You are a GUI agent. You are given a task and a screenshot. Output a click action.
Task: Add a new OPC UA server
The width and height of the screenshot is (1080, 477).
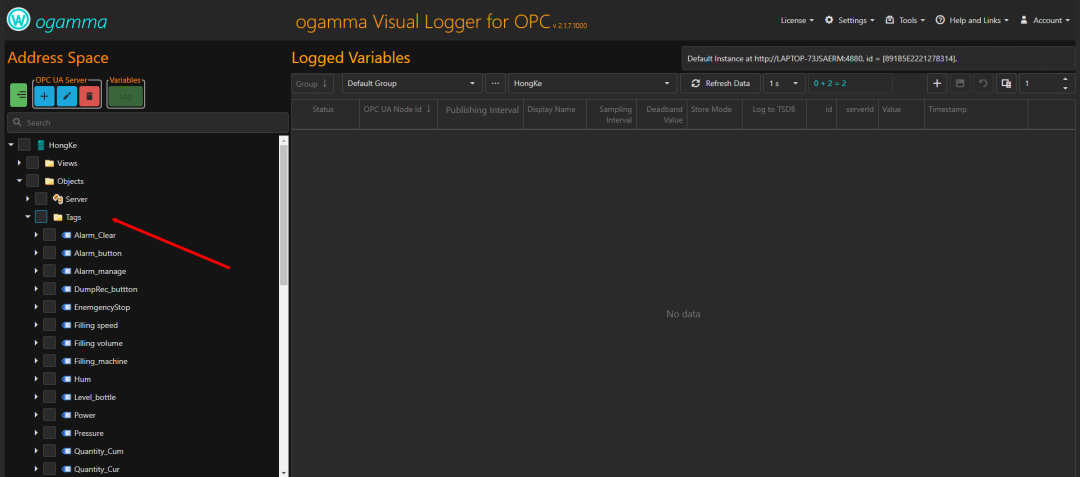(44, 96)
